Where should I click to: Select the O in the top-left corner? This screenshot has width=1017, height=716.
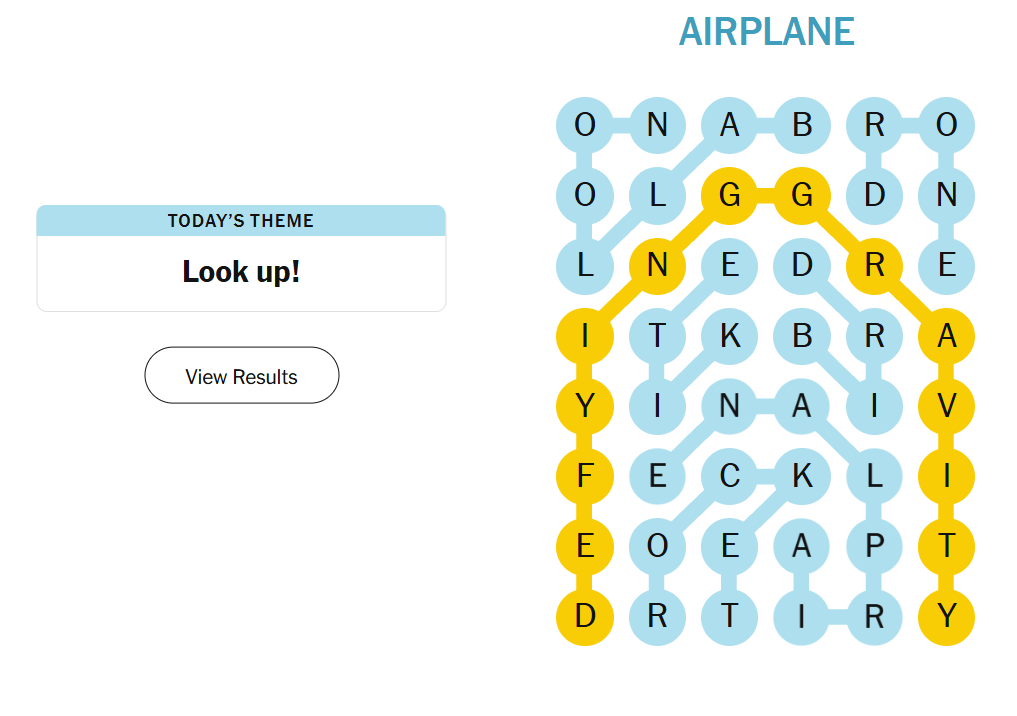pos(585,126)
